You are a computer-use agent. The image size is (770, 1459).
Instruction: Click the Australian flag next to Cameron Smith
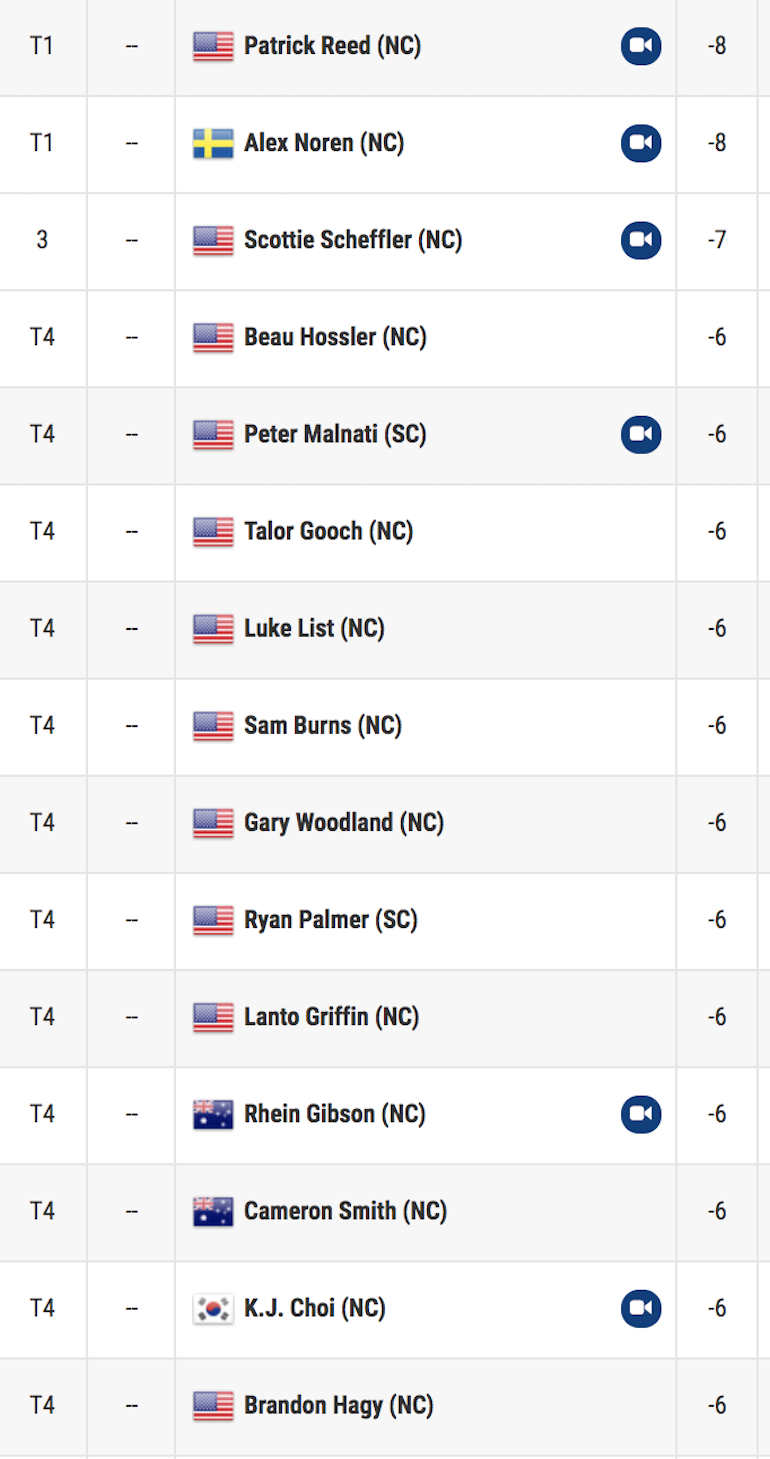213,1212
